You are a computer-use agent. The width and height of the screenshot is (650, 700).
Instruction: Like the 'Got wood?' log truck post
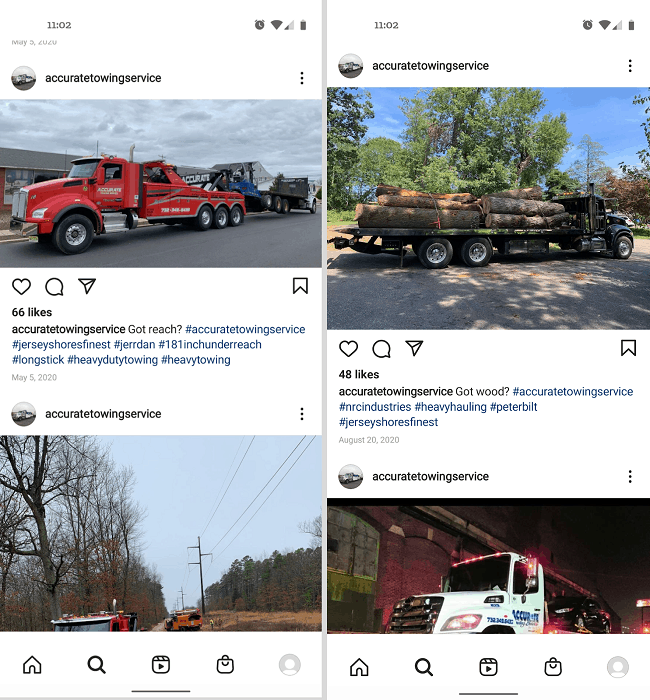click(x=348, y=349)
